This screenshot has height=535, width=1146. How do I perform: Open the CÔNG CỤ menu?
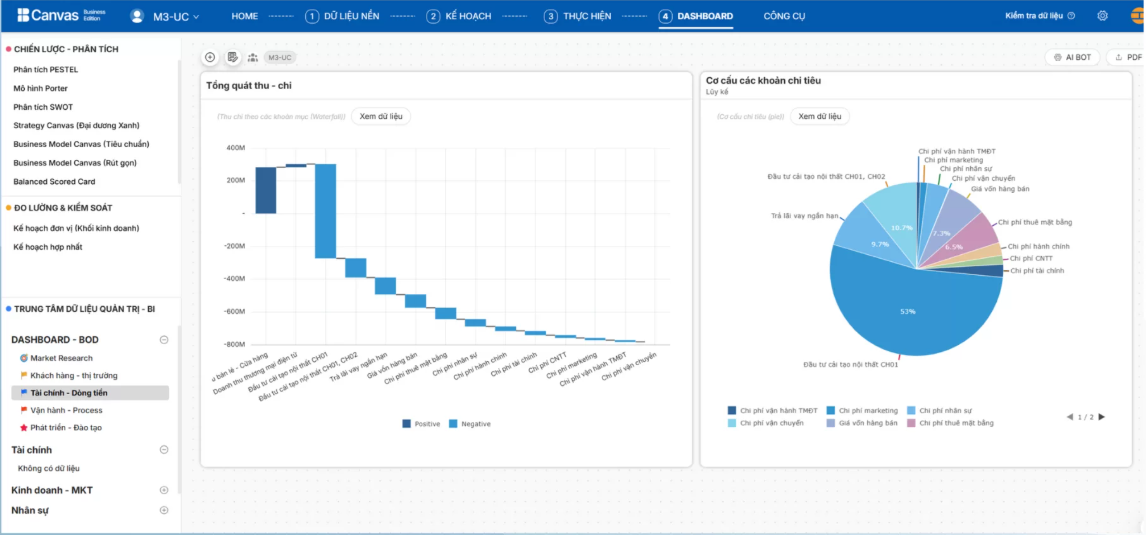(x=784, y=16)
